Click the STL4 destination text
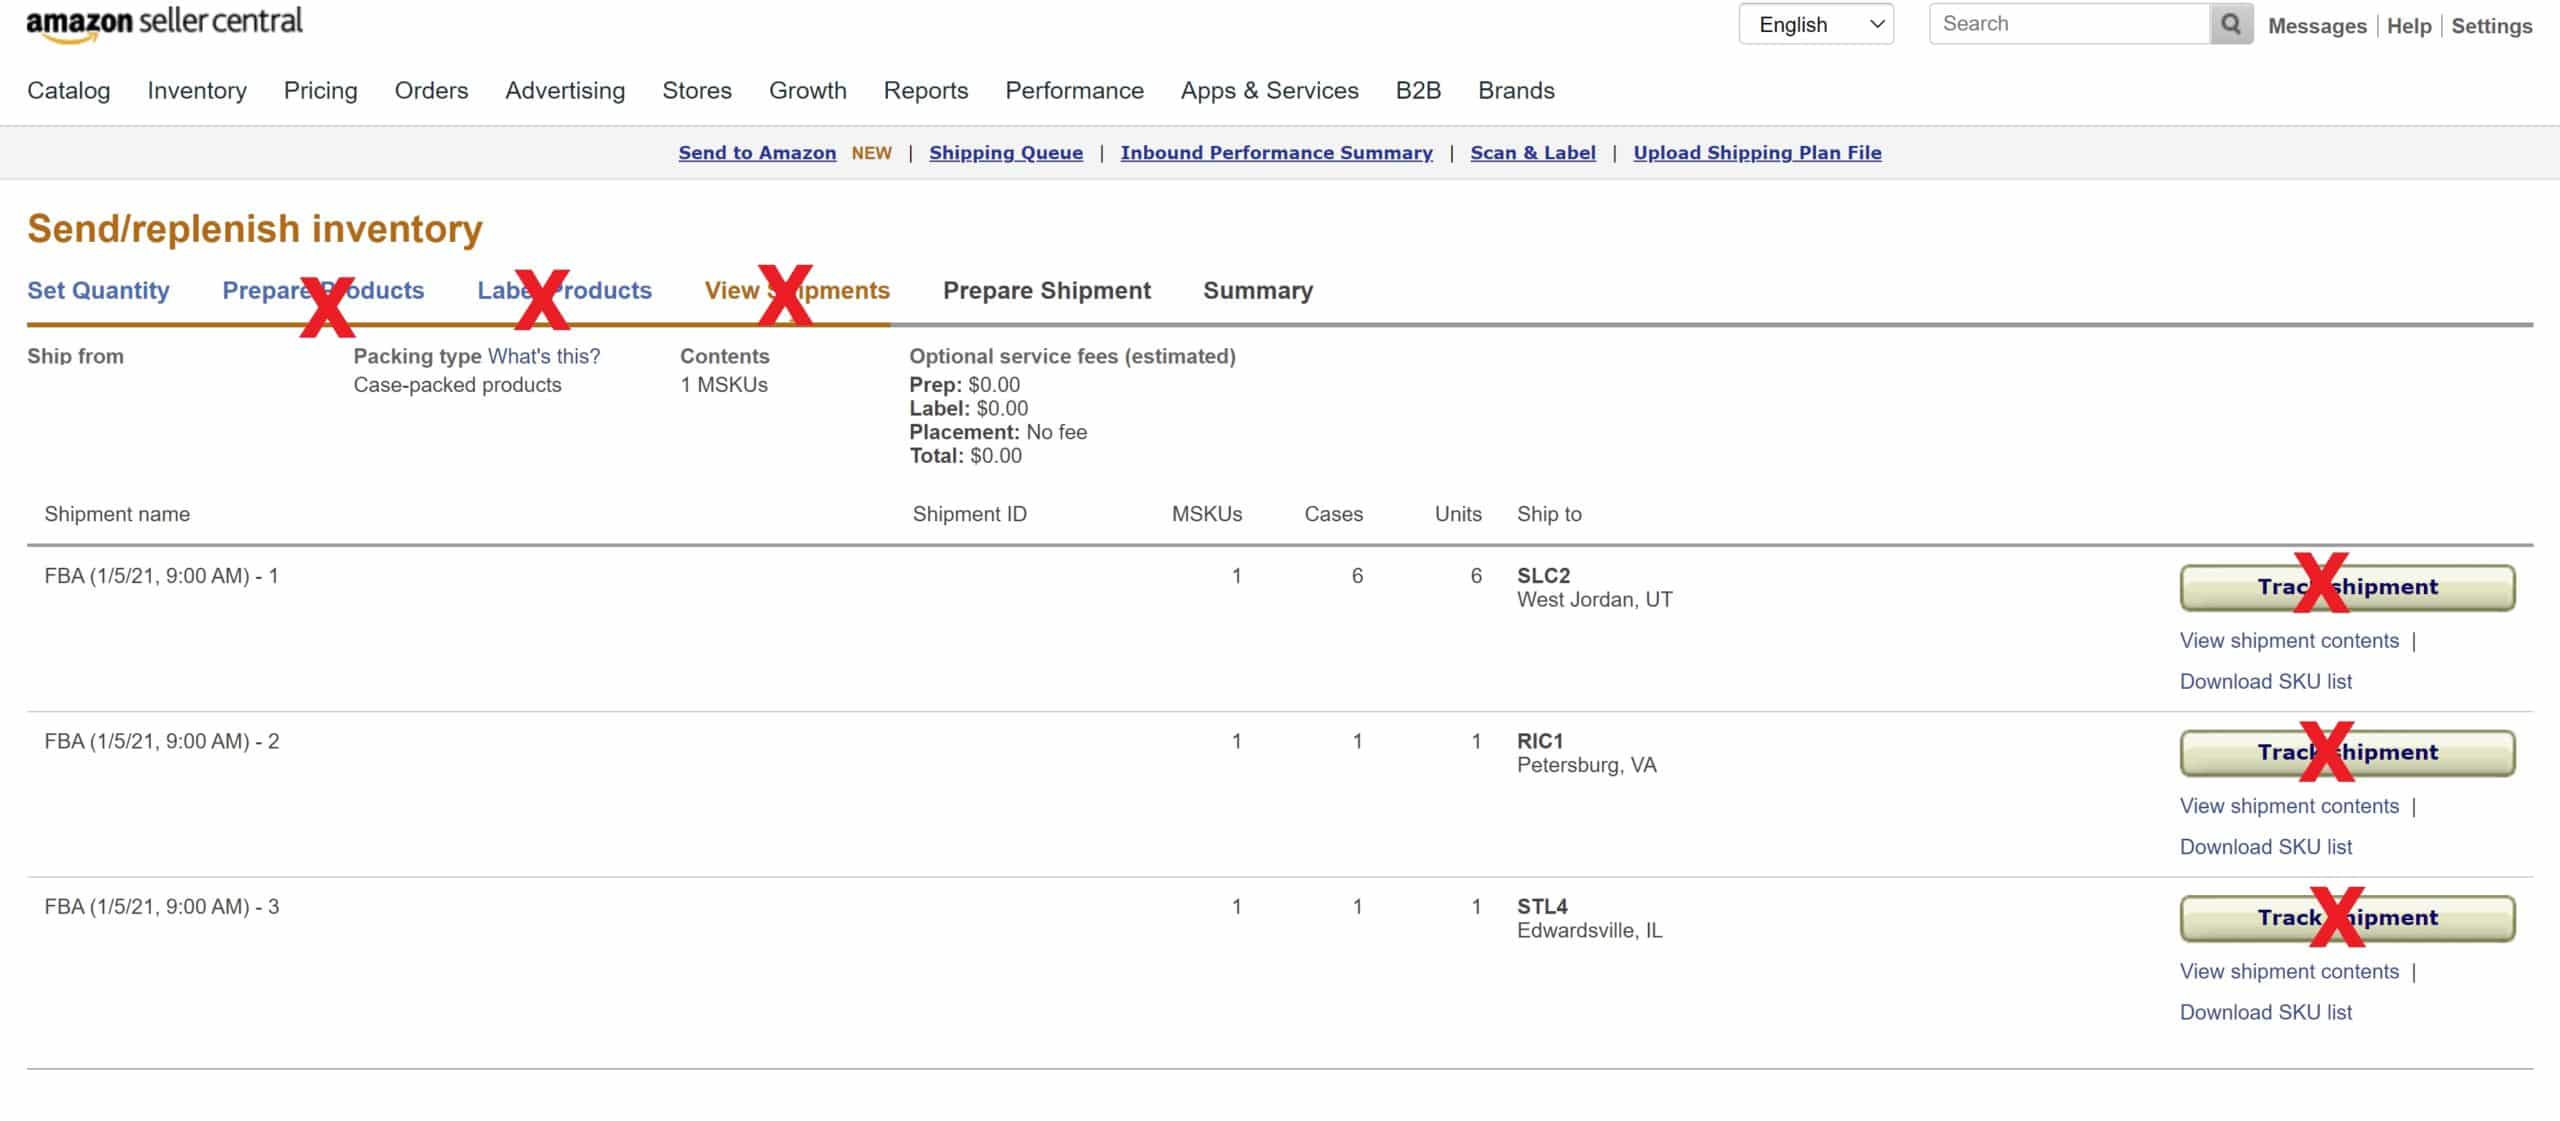2560x1121 pixels. [1542, 907]
